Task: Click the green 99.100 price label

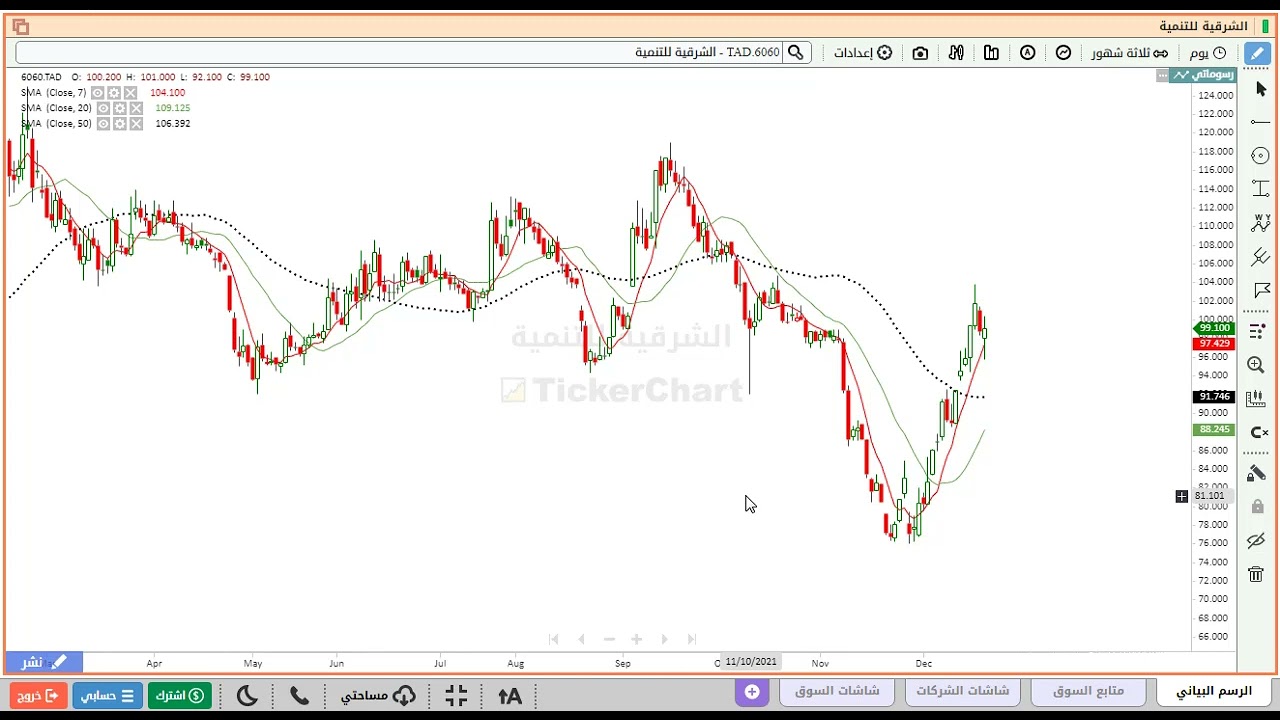Action: click(x=1214, y=328)
